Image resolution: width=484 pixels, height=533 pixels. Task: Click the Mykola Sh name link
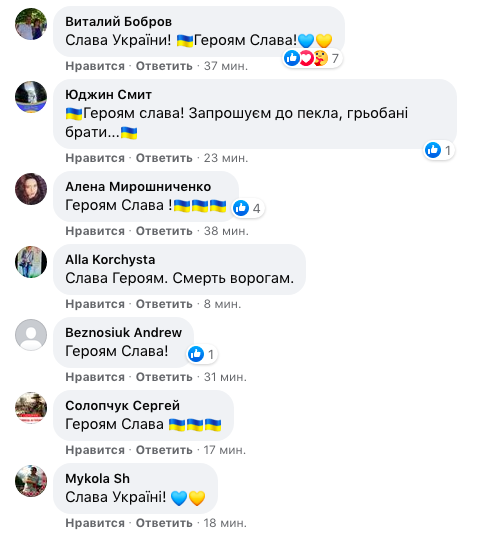click(98, 479)
